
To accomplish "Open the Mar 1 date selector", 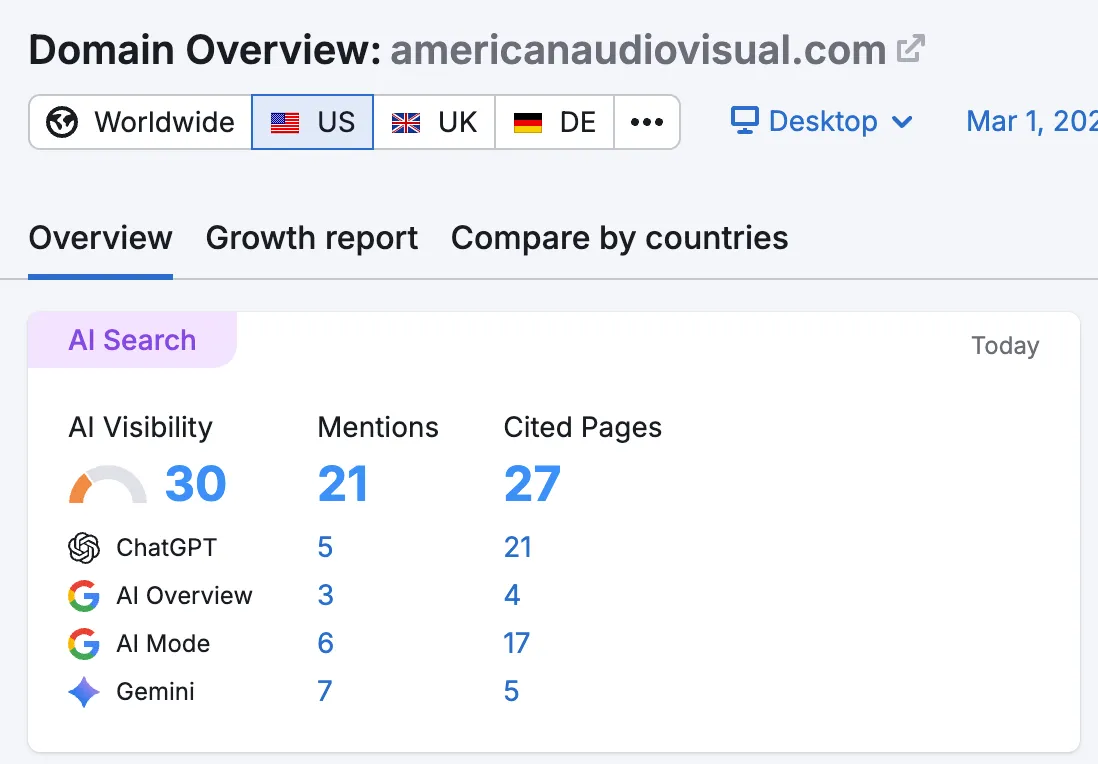I will pyautogui.click(x=1031, y=120).
